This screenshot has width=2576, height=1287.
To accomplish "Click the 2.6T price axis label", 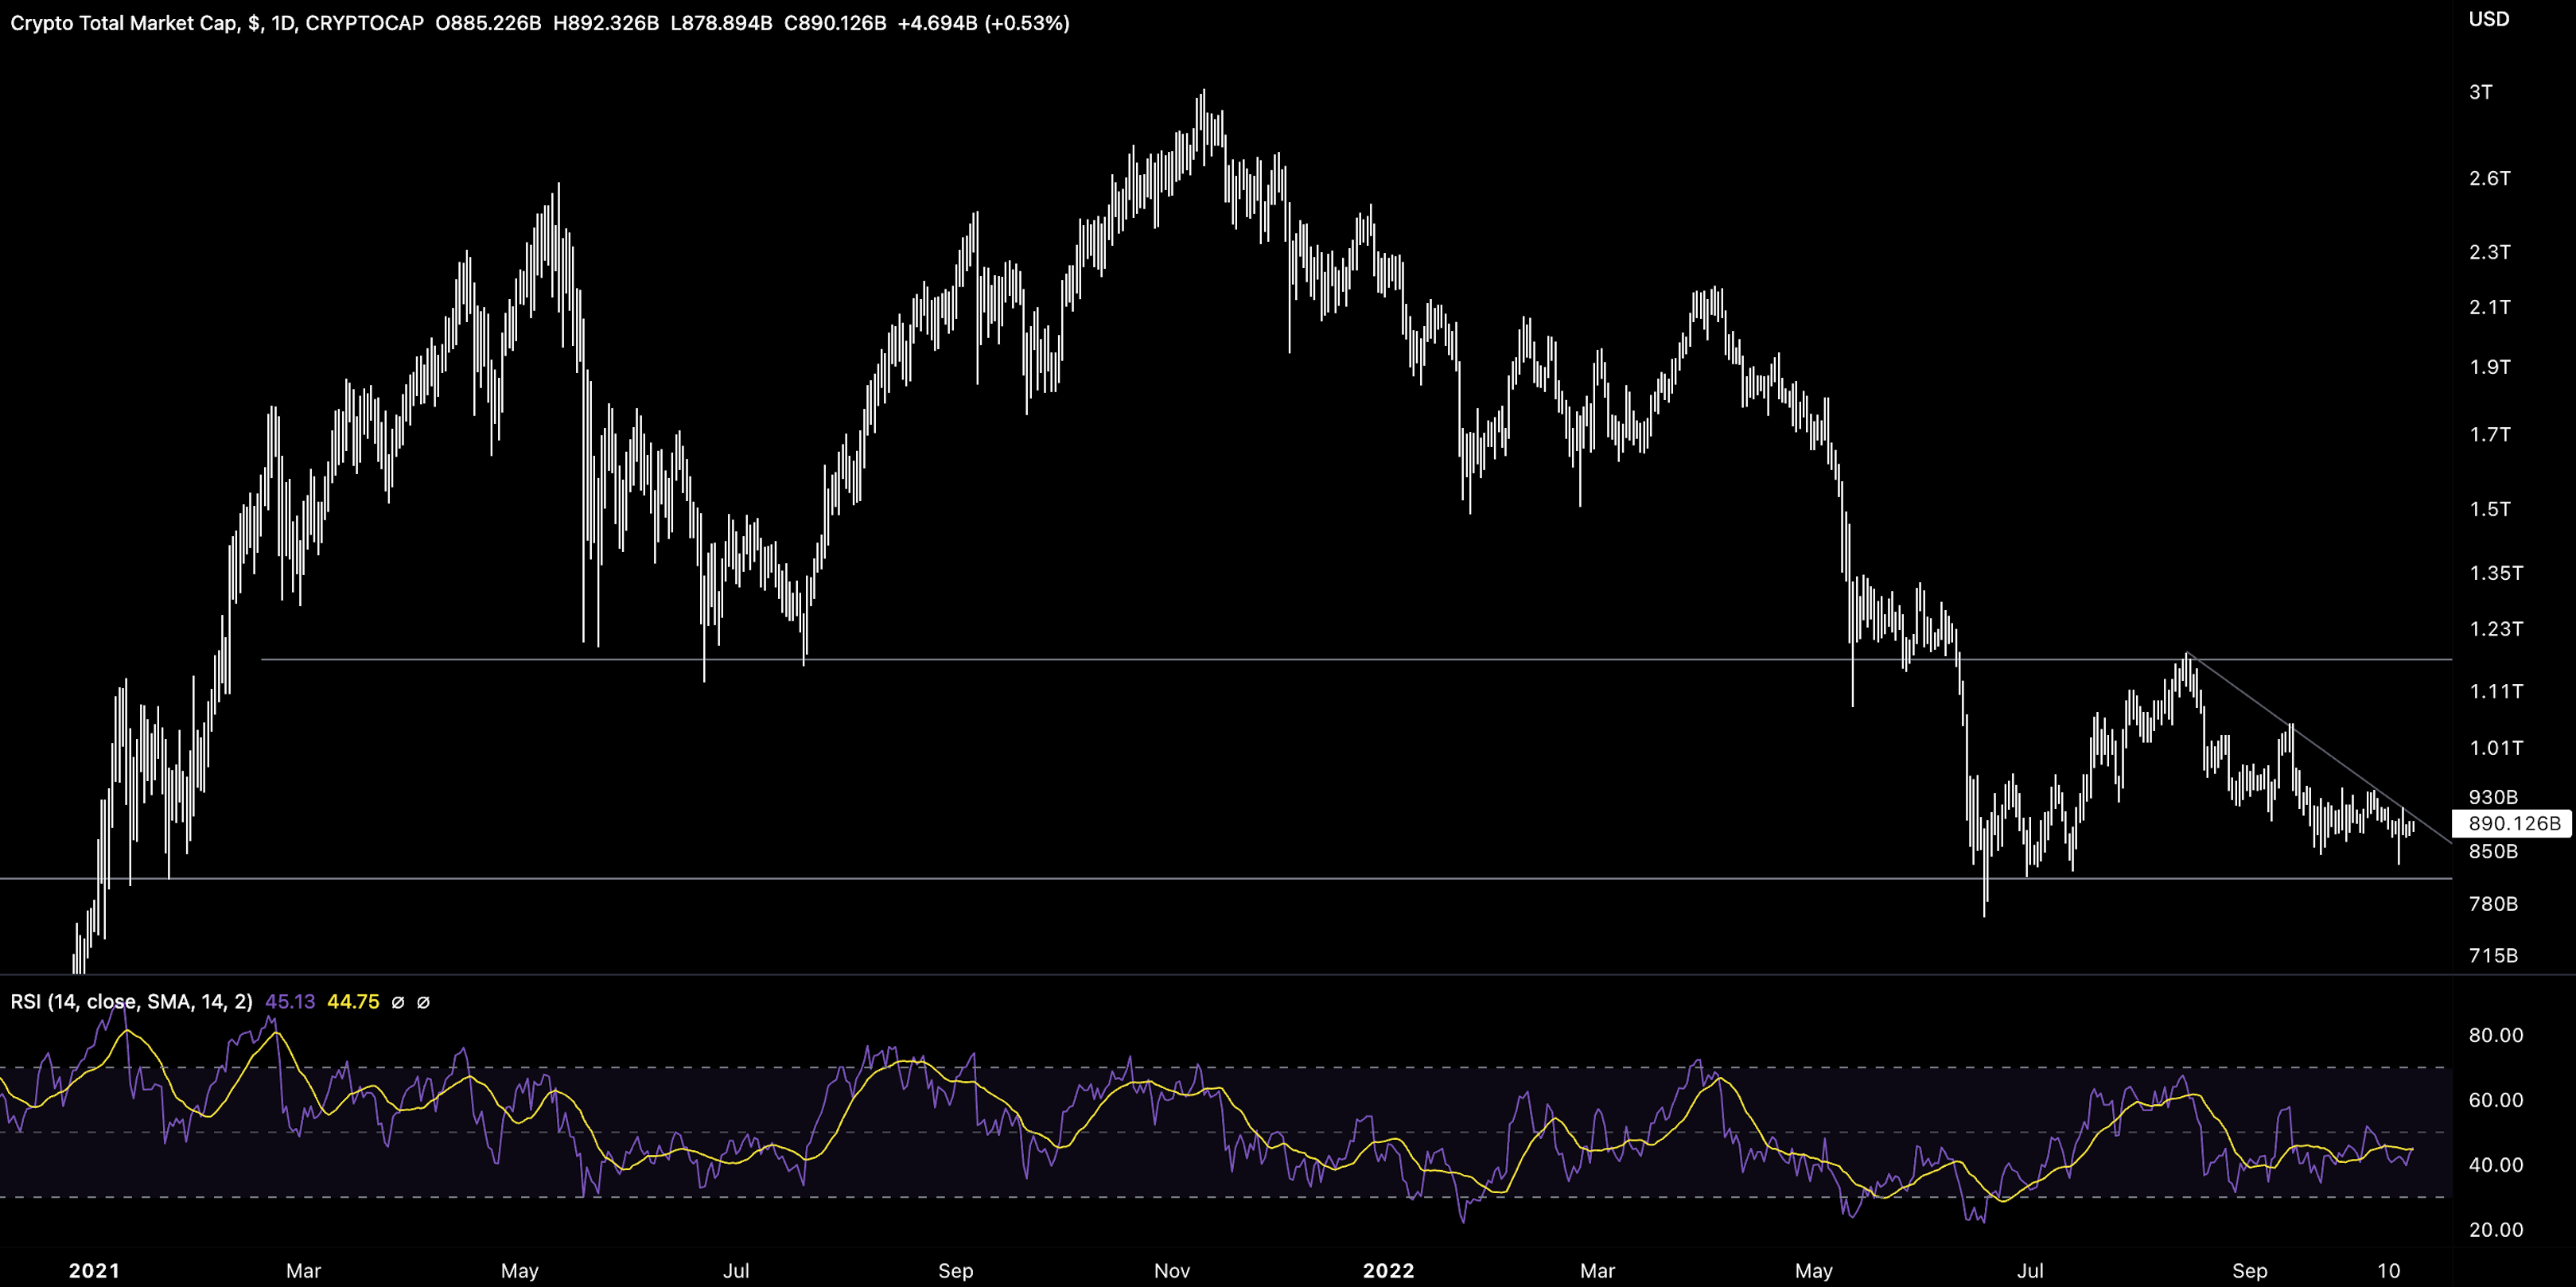I will (2489, 178).
